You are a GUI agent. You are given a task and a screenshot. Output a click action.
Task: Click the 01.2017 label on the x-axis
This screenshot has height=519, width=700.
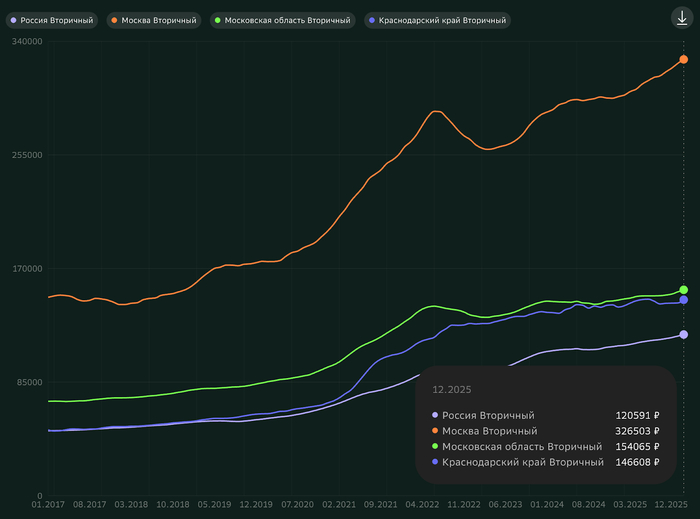(48, 506)
